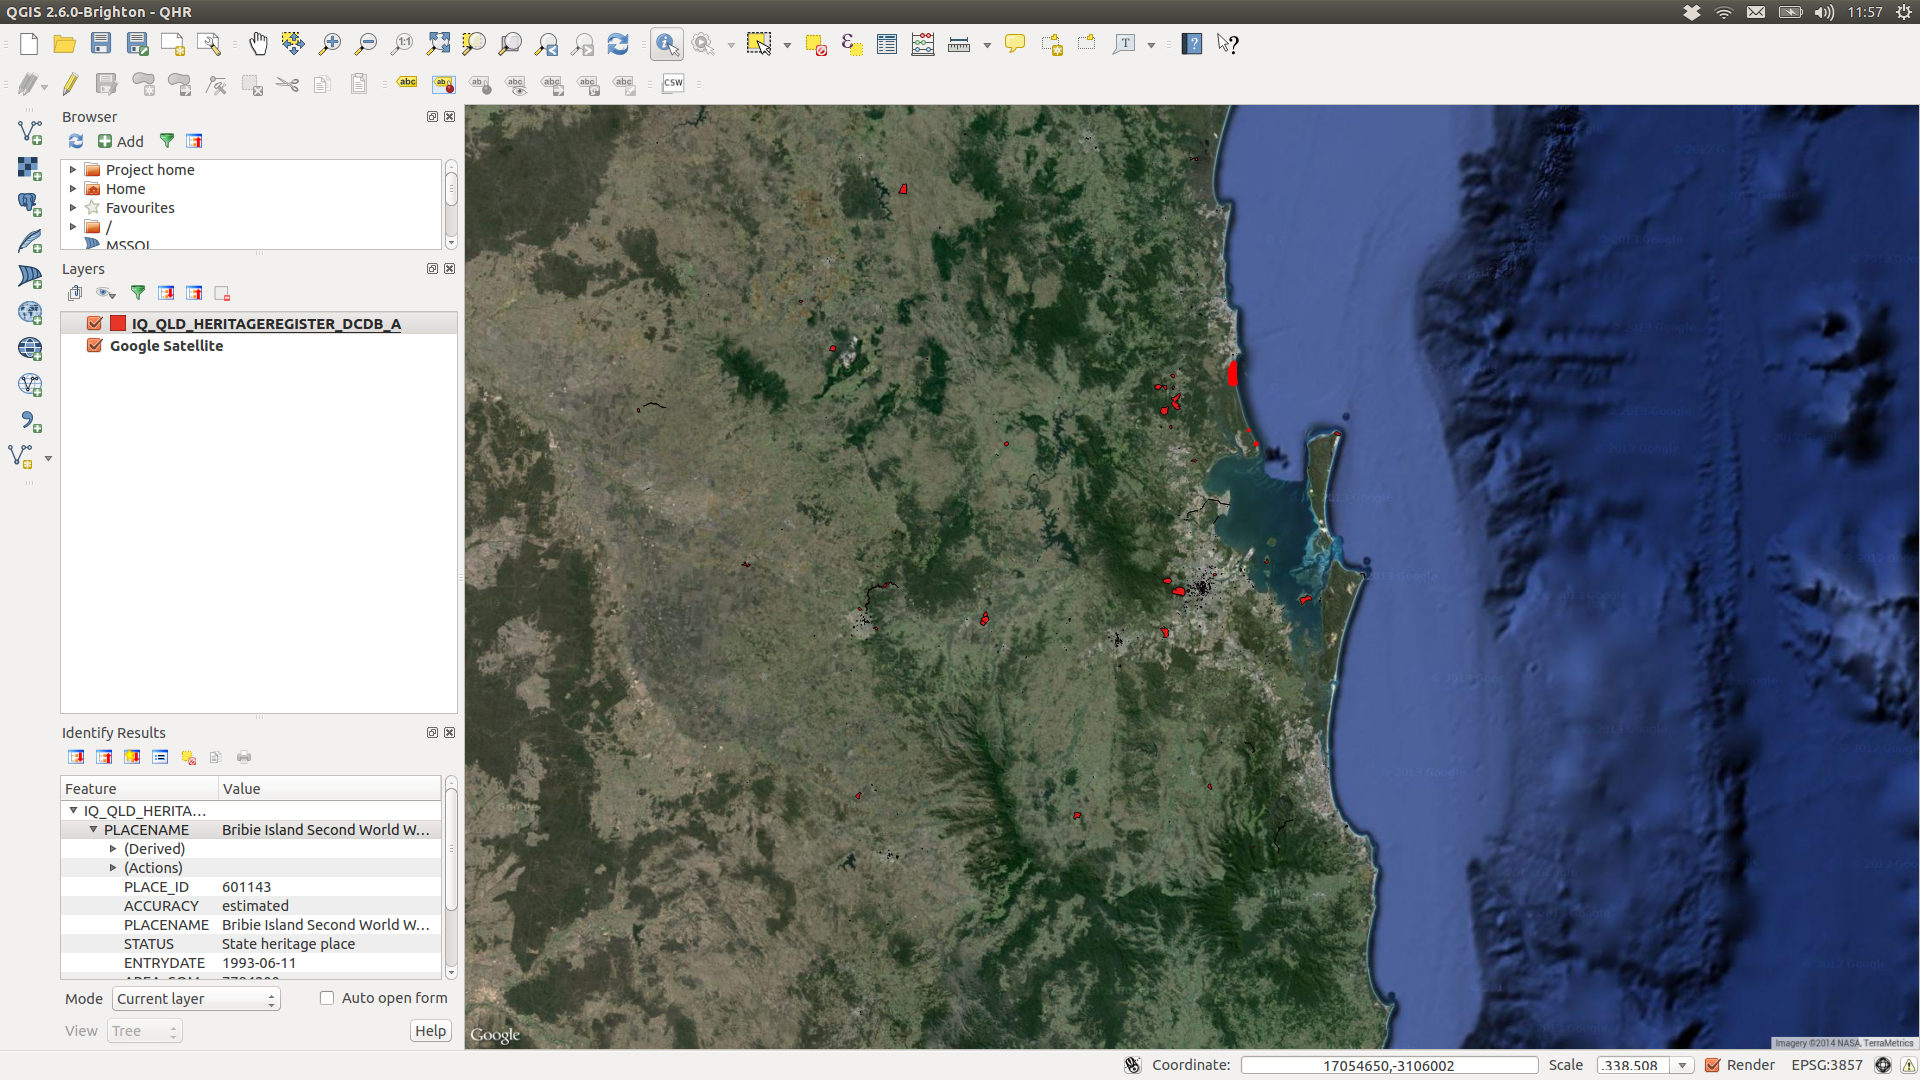The height and width of the screenshot is (1080, 1920).
Task: Click Add Vector Layer sidebar icon
Action: click(x=30, y=132)
